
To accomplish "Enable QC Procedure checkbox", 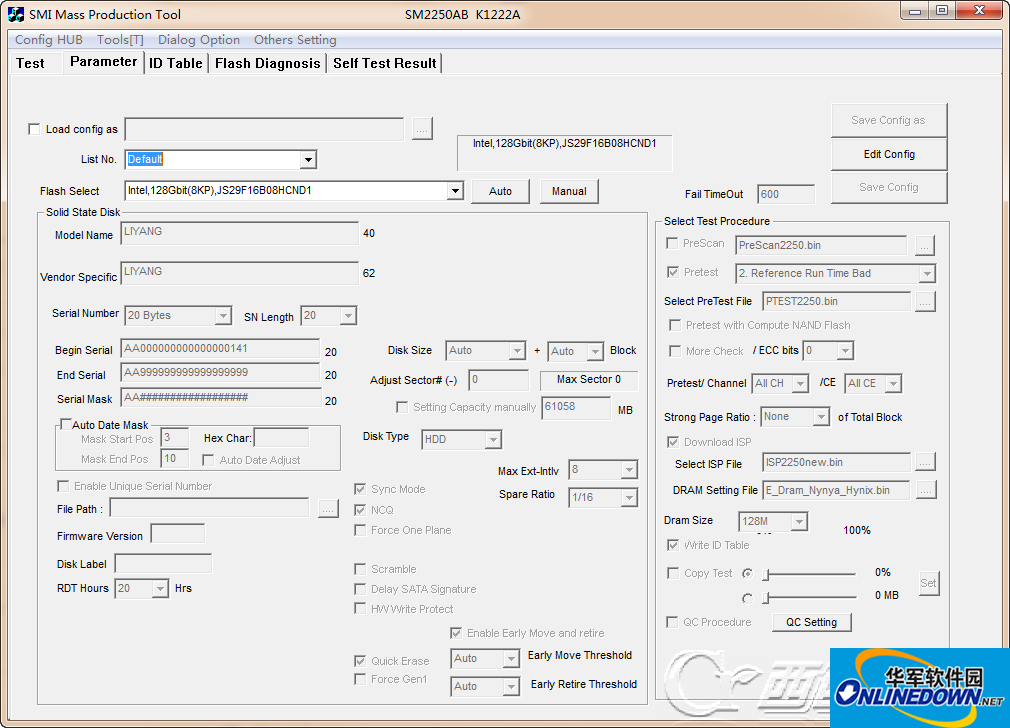I will click(672, 622).
